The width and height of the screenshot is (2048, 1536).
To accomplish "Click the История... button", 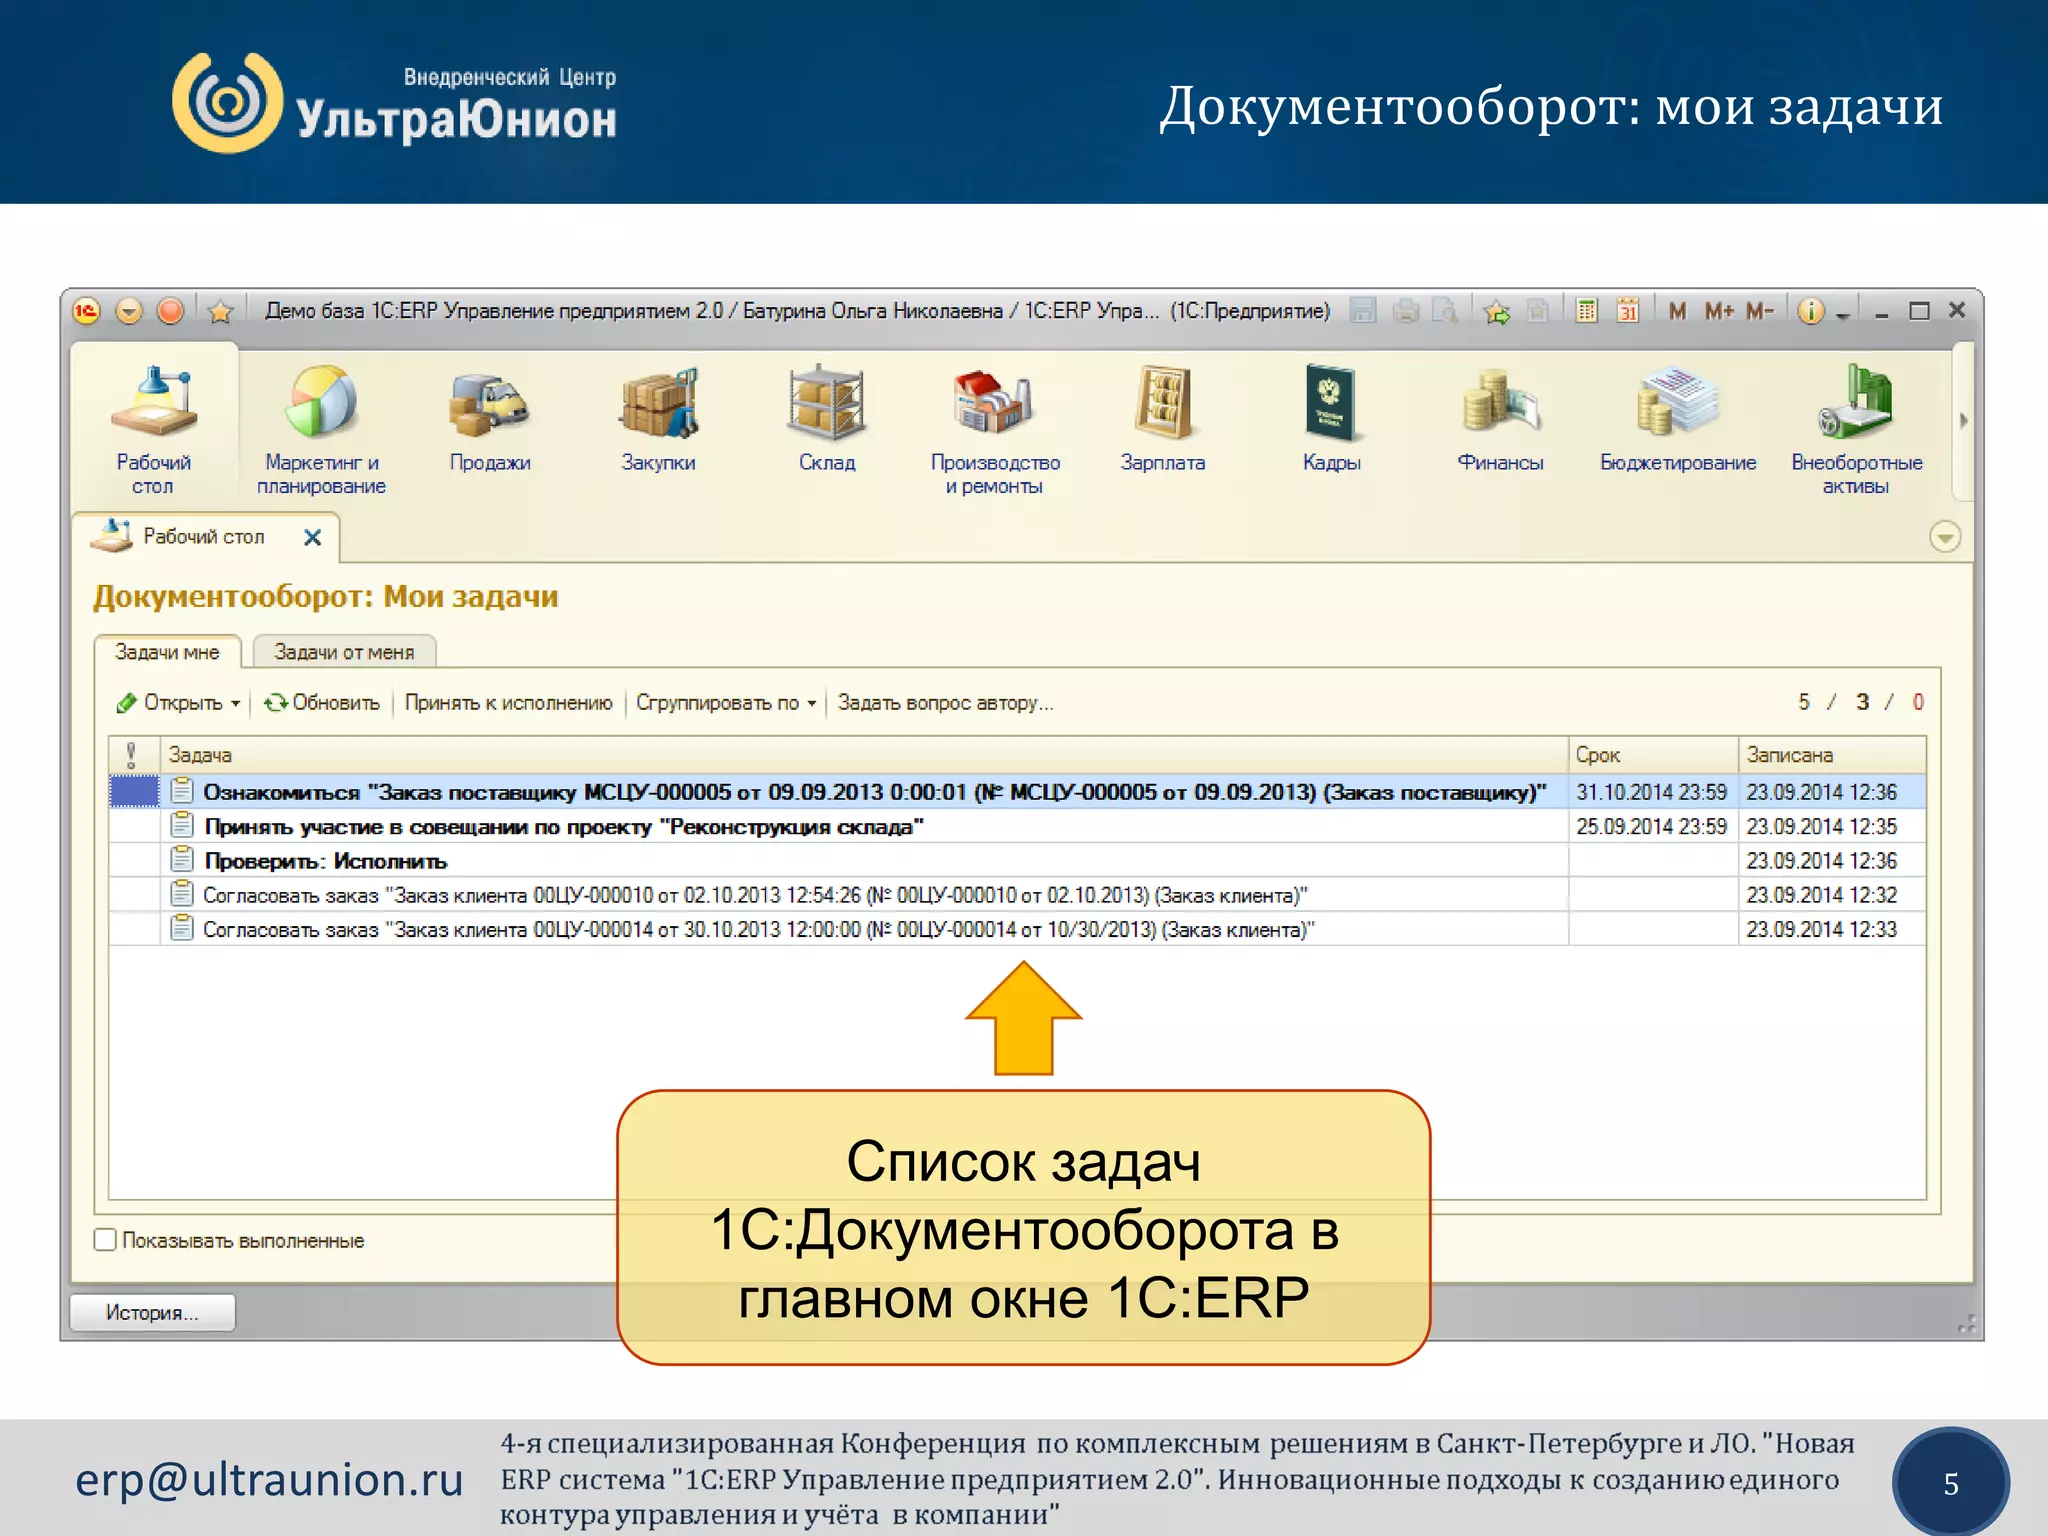I will tap(152, 1313).
